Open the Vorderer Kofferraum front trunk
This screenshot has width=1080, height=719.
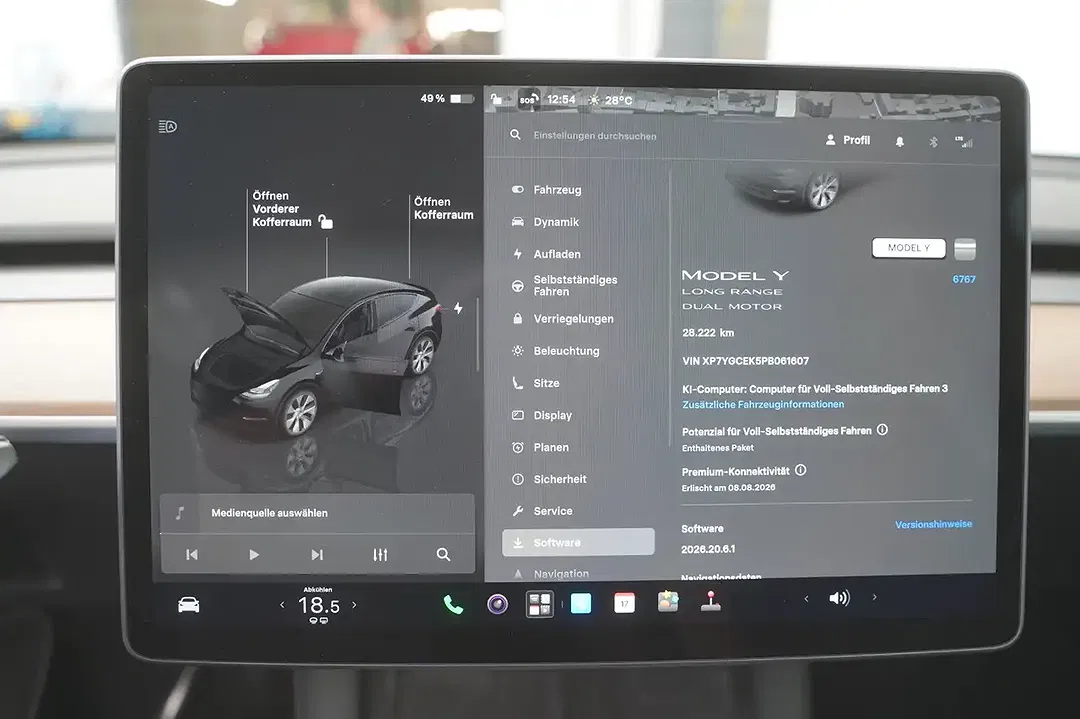281,209
